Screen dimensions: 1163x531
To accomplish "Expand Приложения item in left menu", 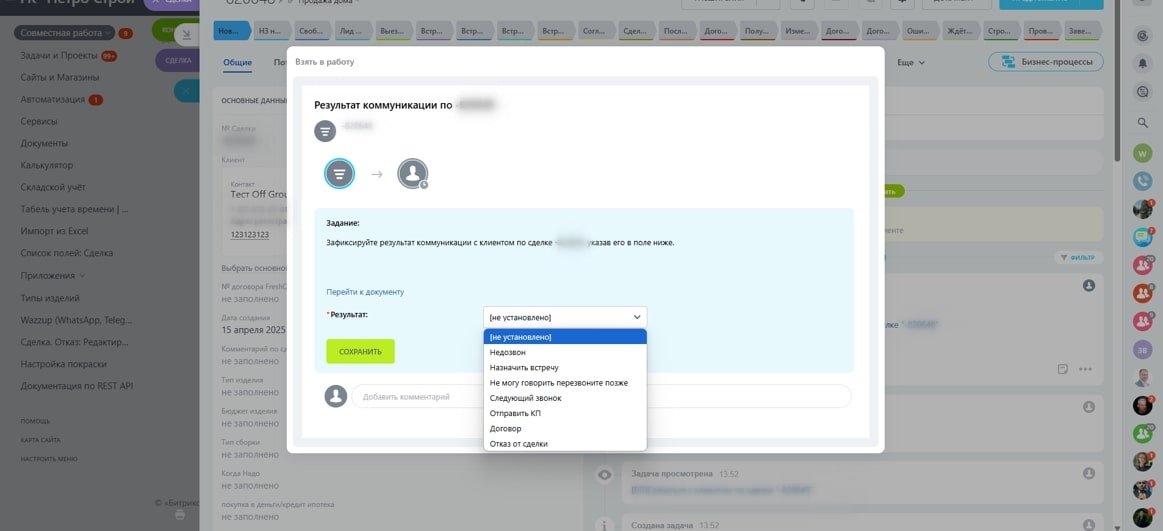I will (52, 275).
